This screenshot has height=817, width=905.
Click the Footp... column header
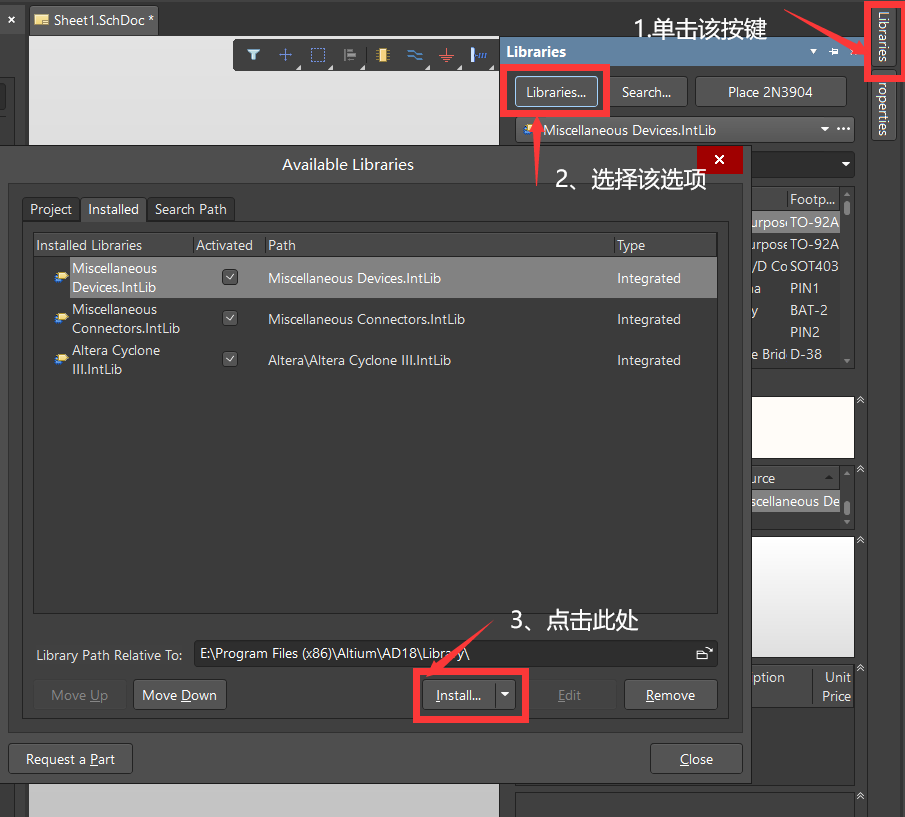pos(813,199)
